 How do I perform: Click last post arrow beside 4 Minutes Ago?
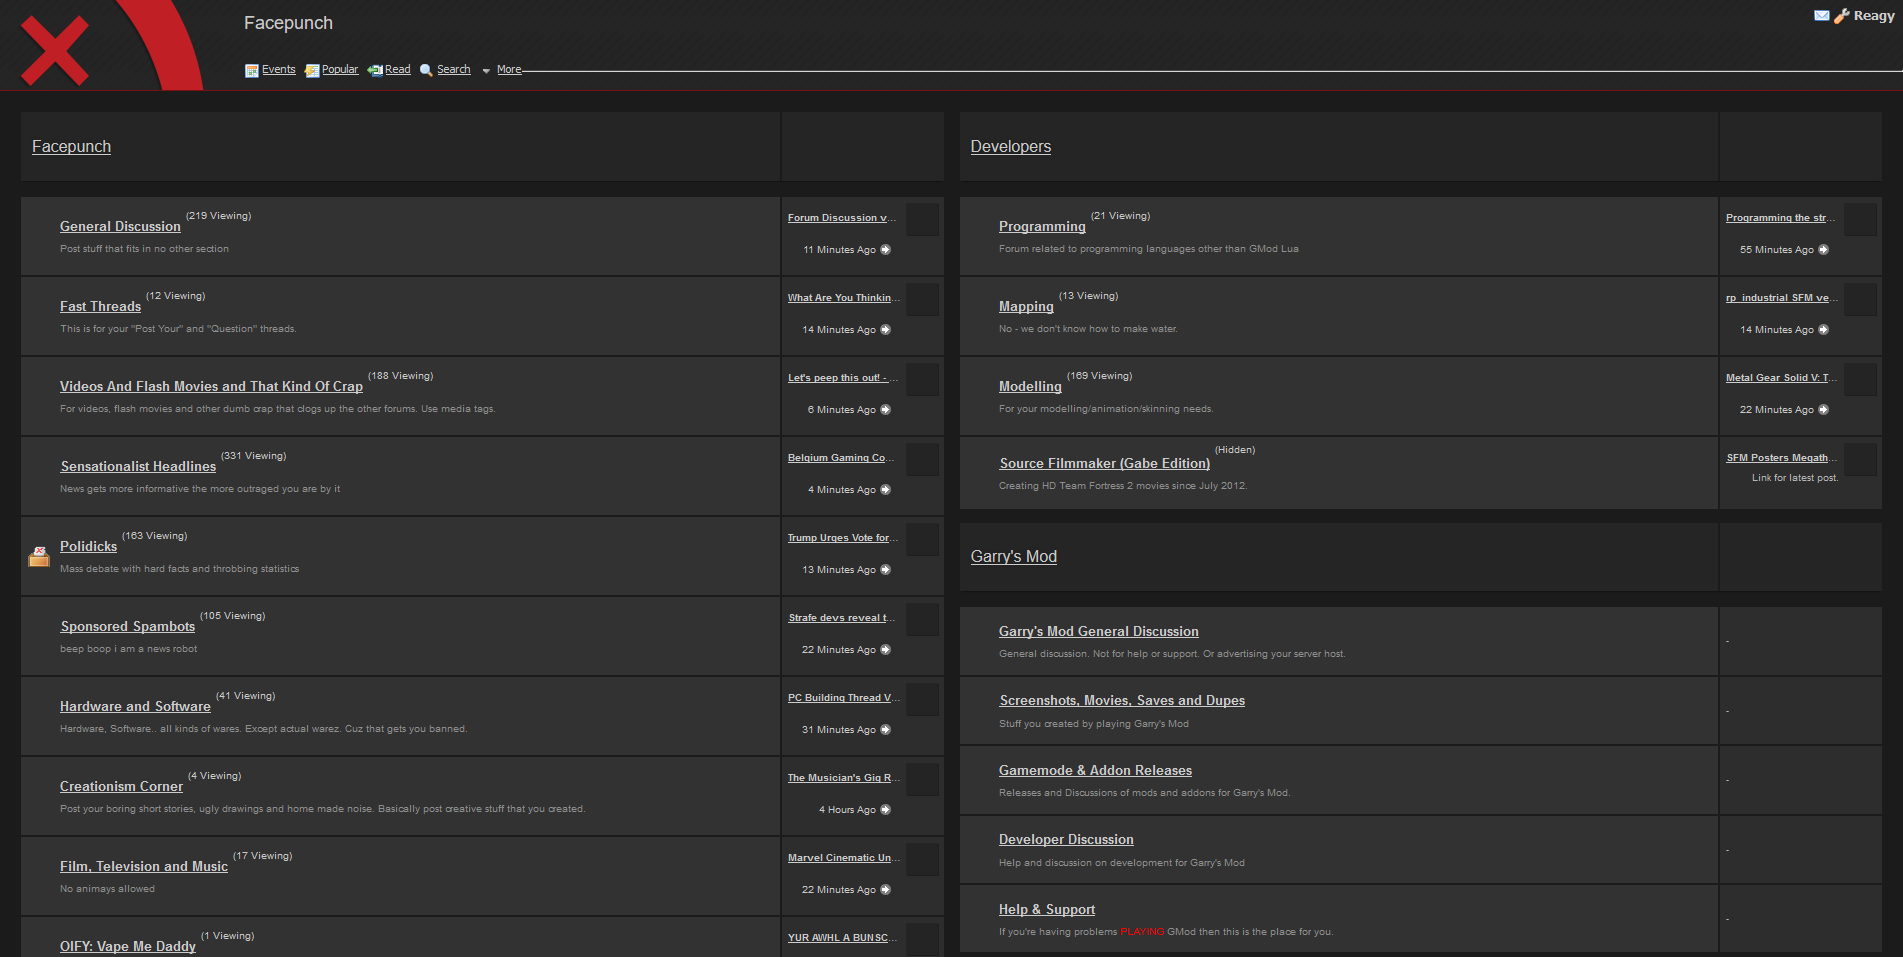point(885,489)
